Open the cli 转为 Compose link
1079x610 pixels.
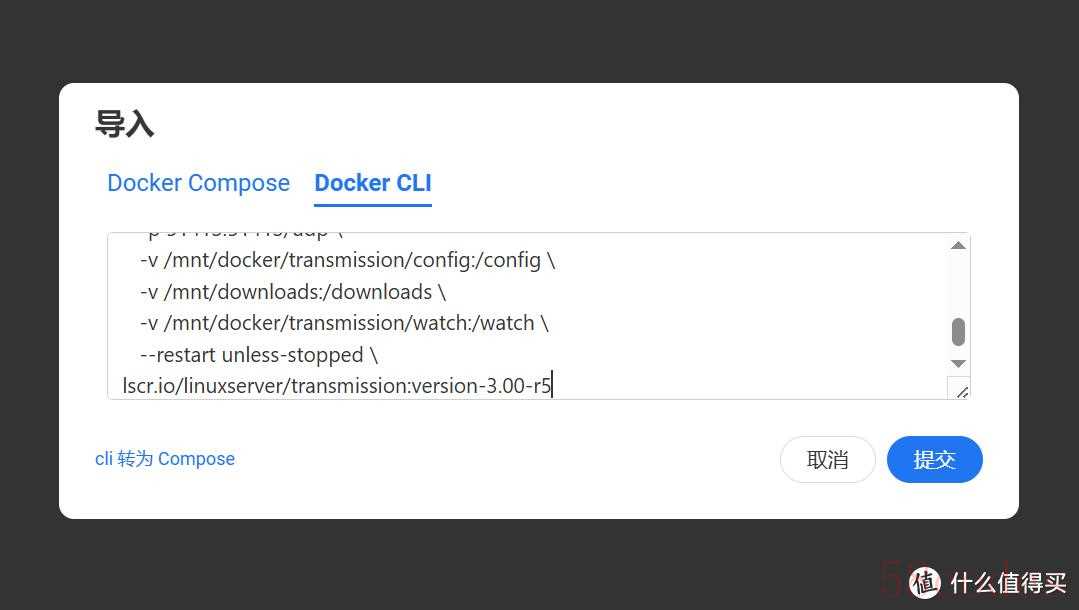(x=165, y=459)
